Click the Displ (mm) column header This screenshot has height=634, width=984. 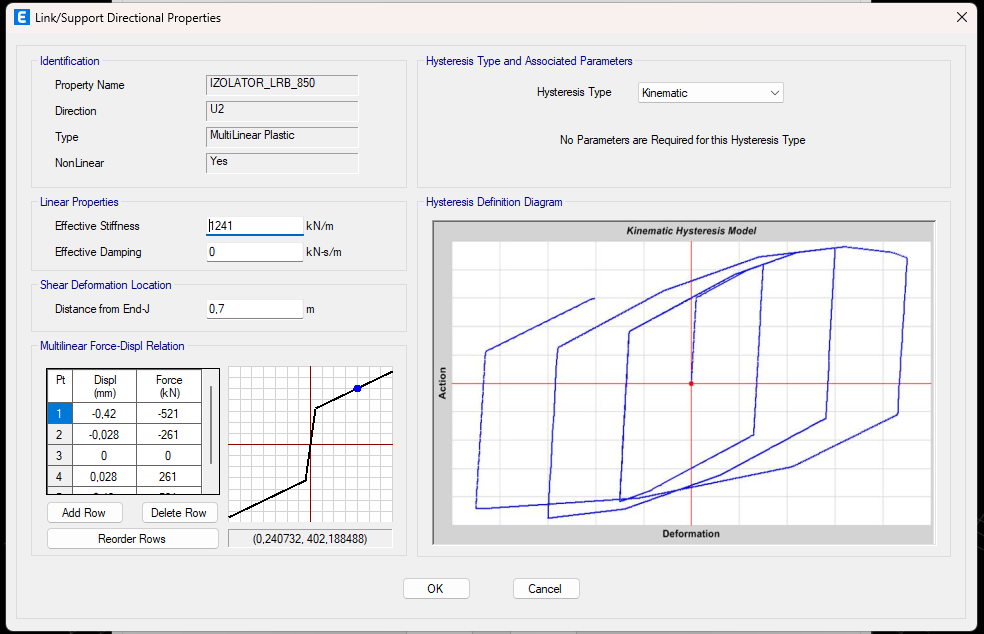pos(104,386)
